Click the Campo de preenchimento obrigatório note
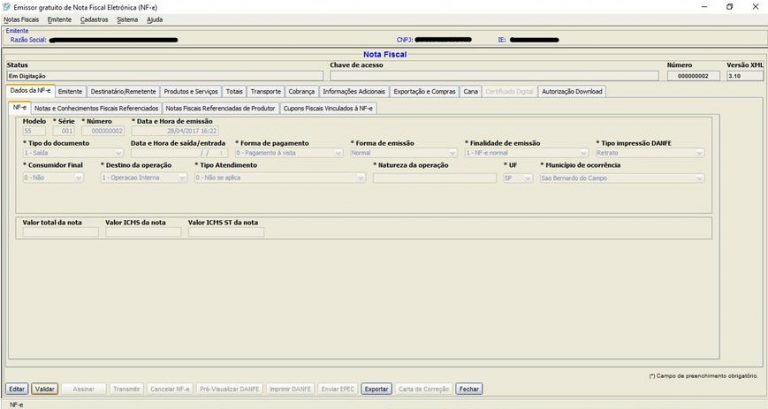 tap(703, 376)
